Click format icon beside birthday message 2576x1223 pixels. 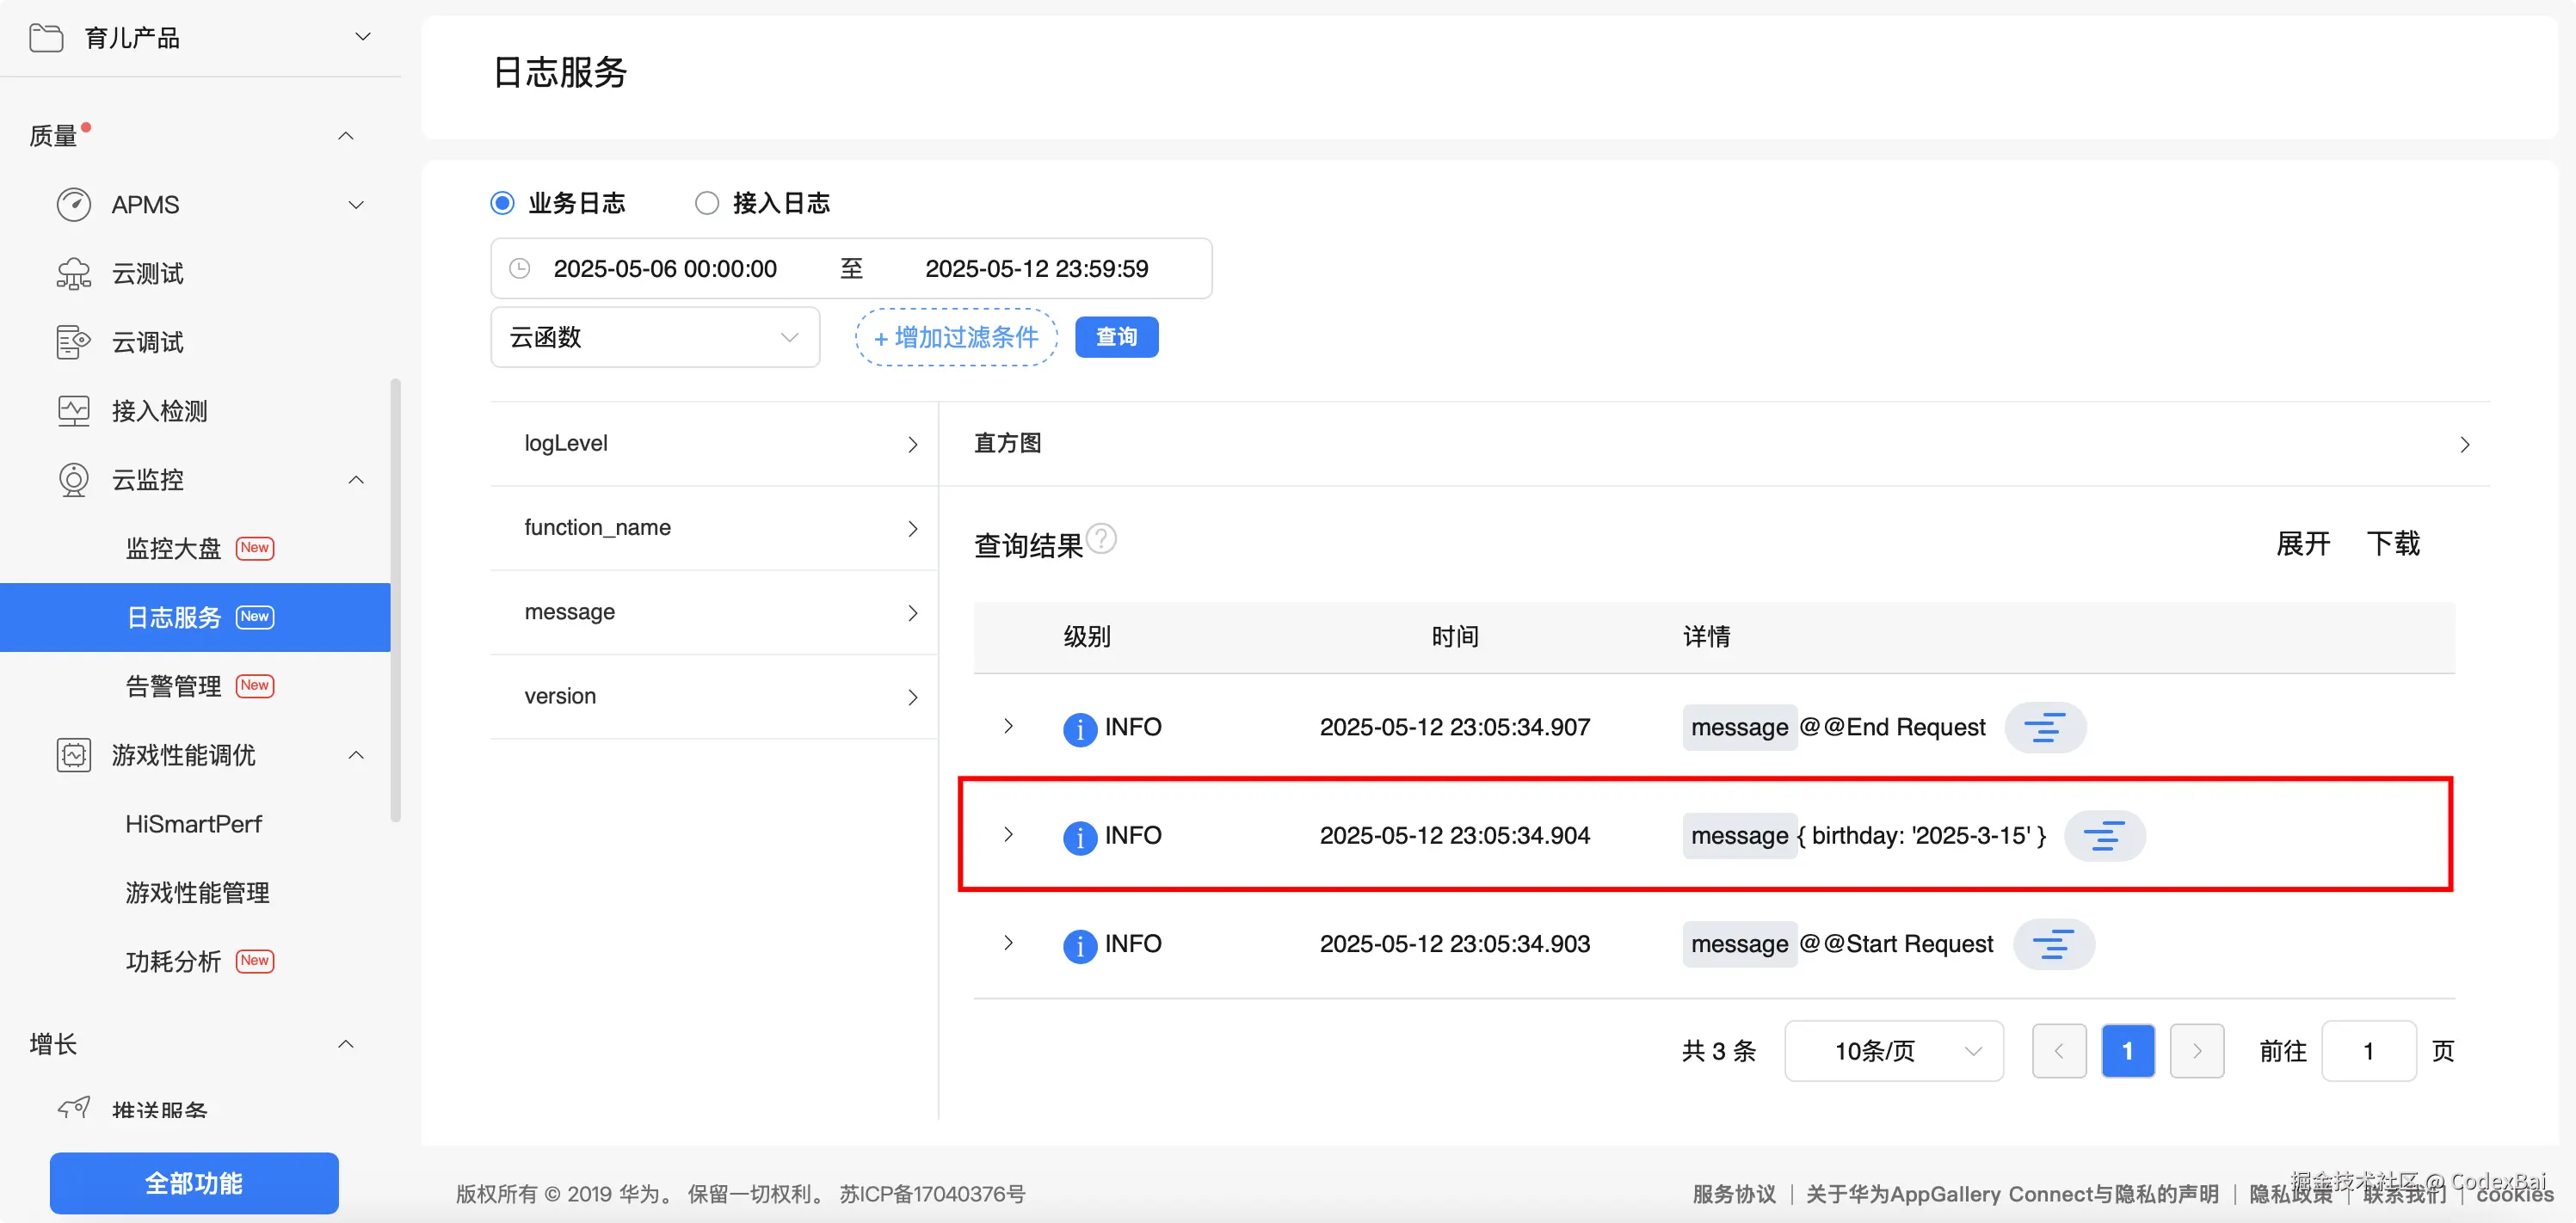coord(2104,835)
